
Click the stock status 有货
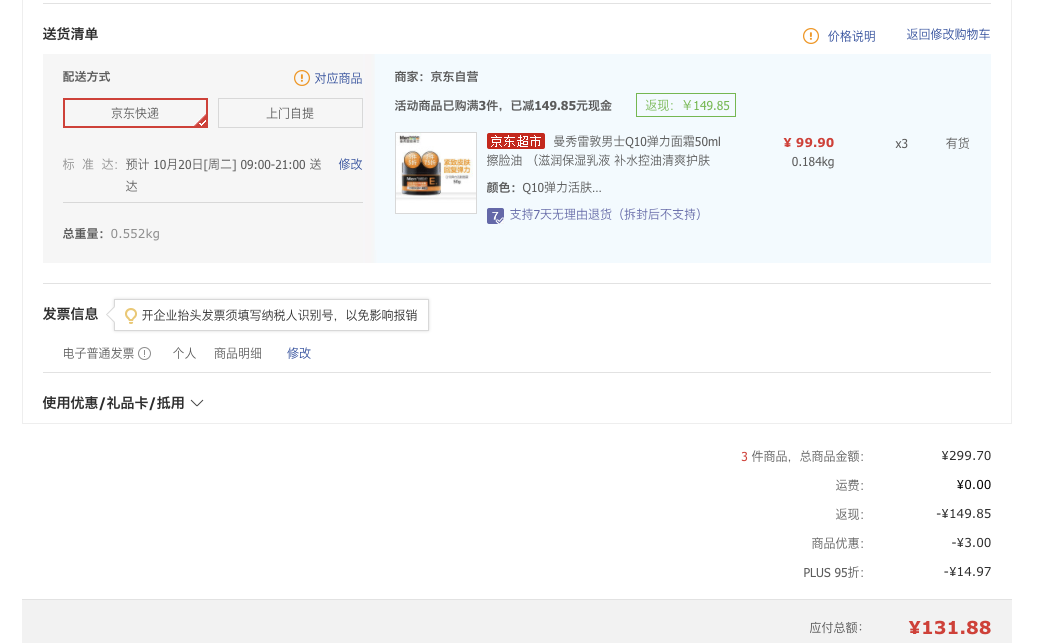tap(958, 143)
